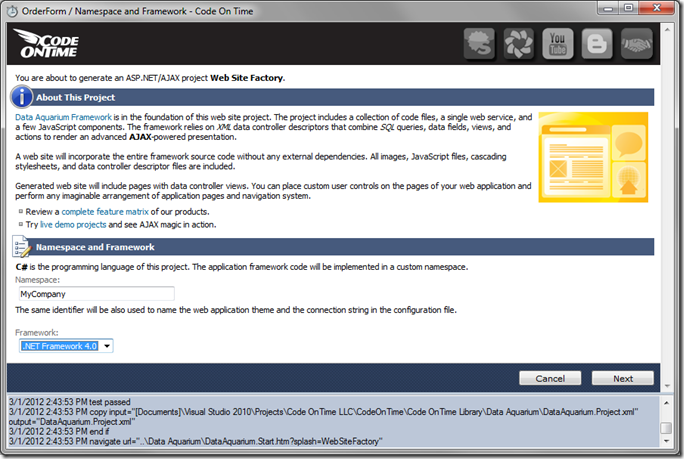Click the Namespace and Framework notepad icon

[x=22, y=246]
